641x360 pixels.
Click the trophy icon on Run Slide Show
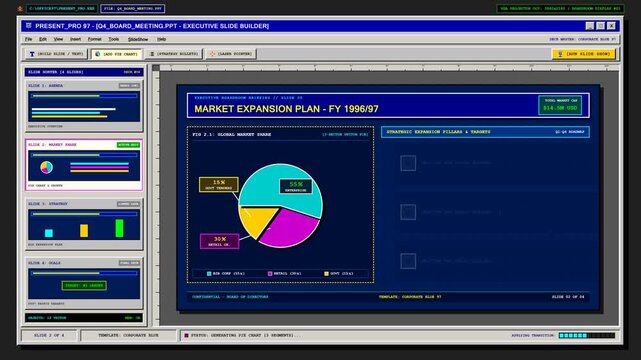(560, 54)
